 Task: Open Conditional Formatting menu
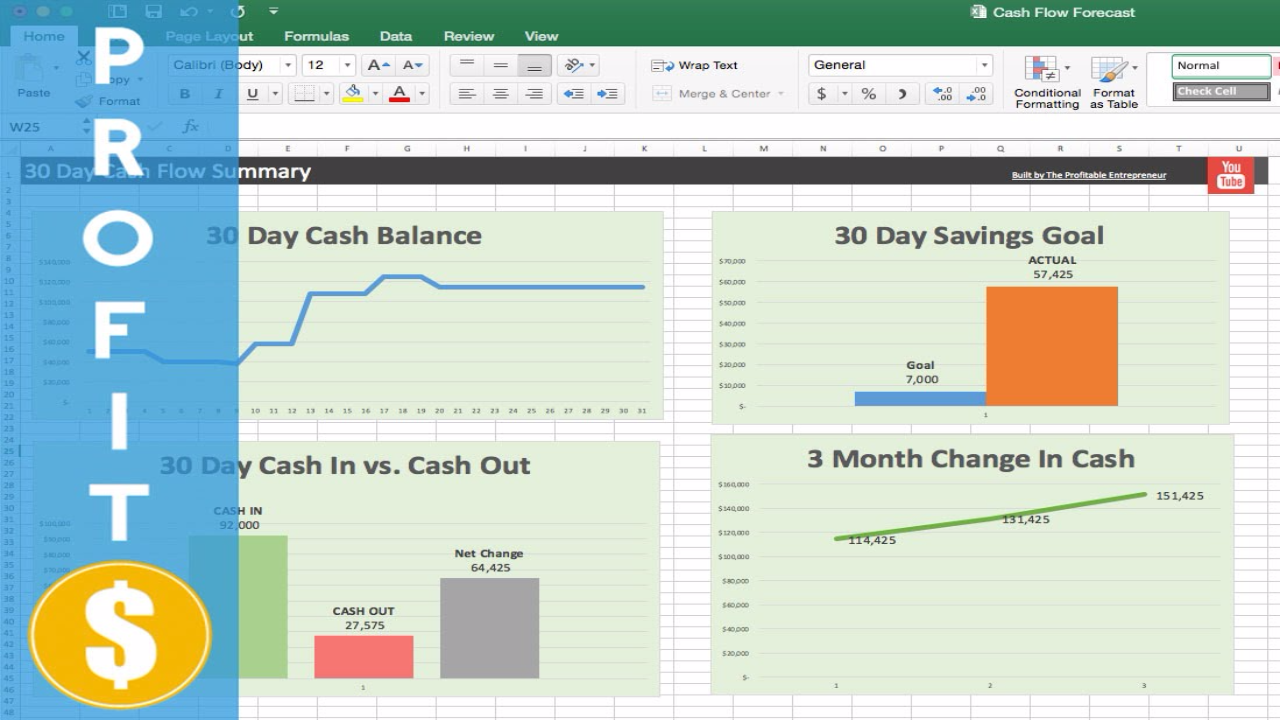[x=1047, y=82]
